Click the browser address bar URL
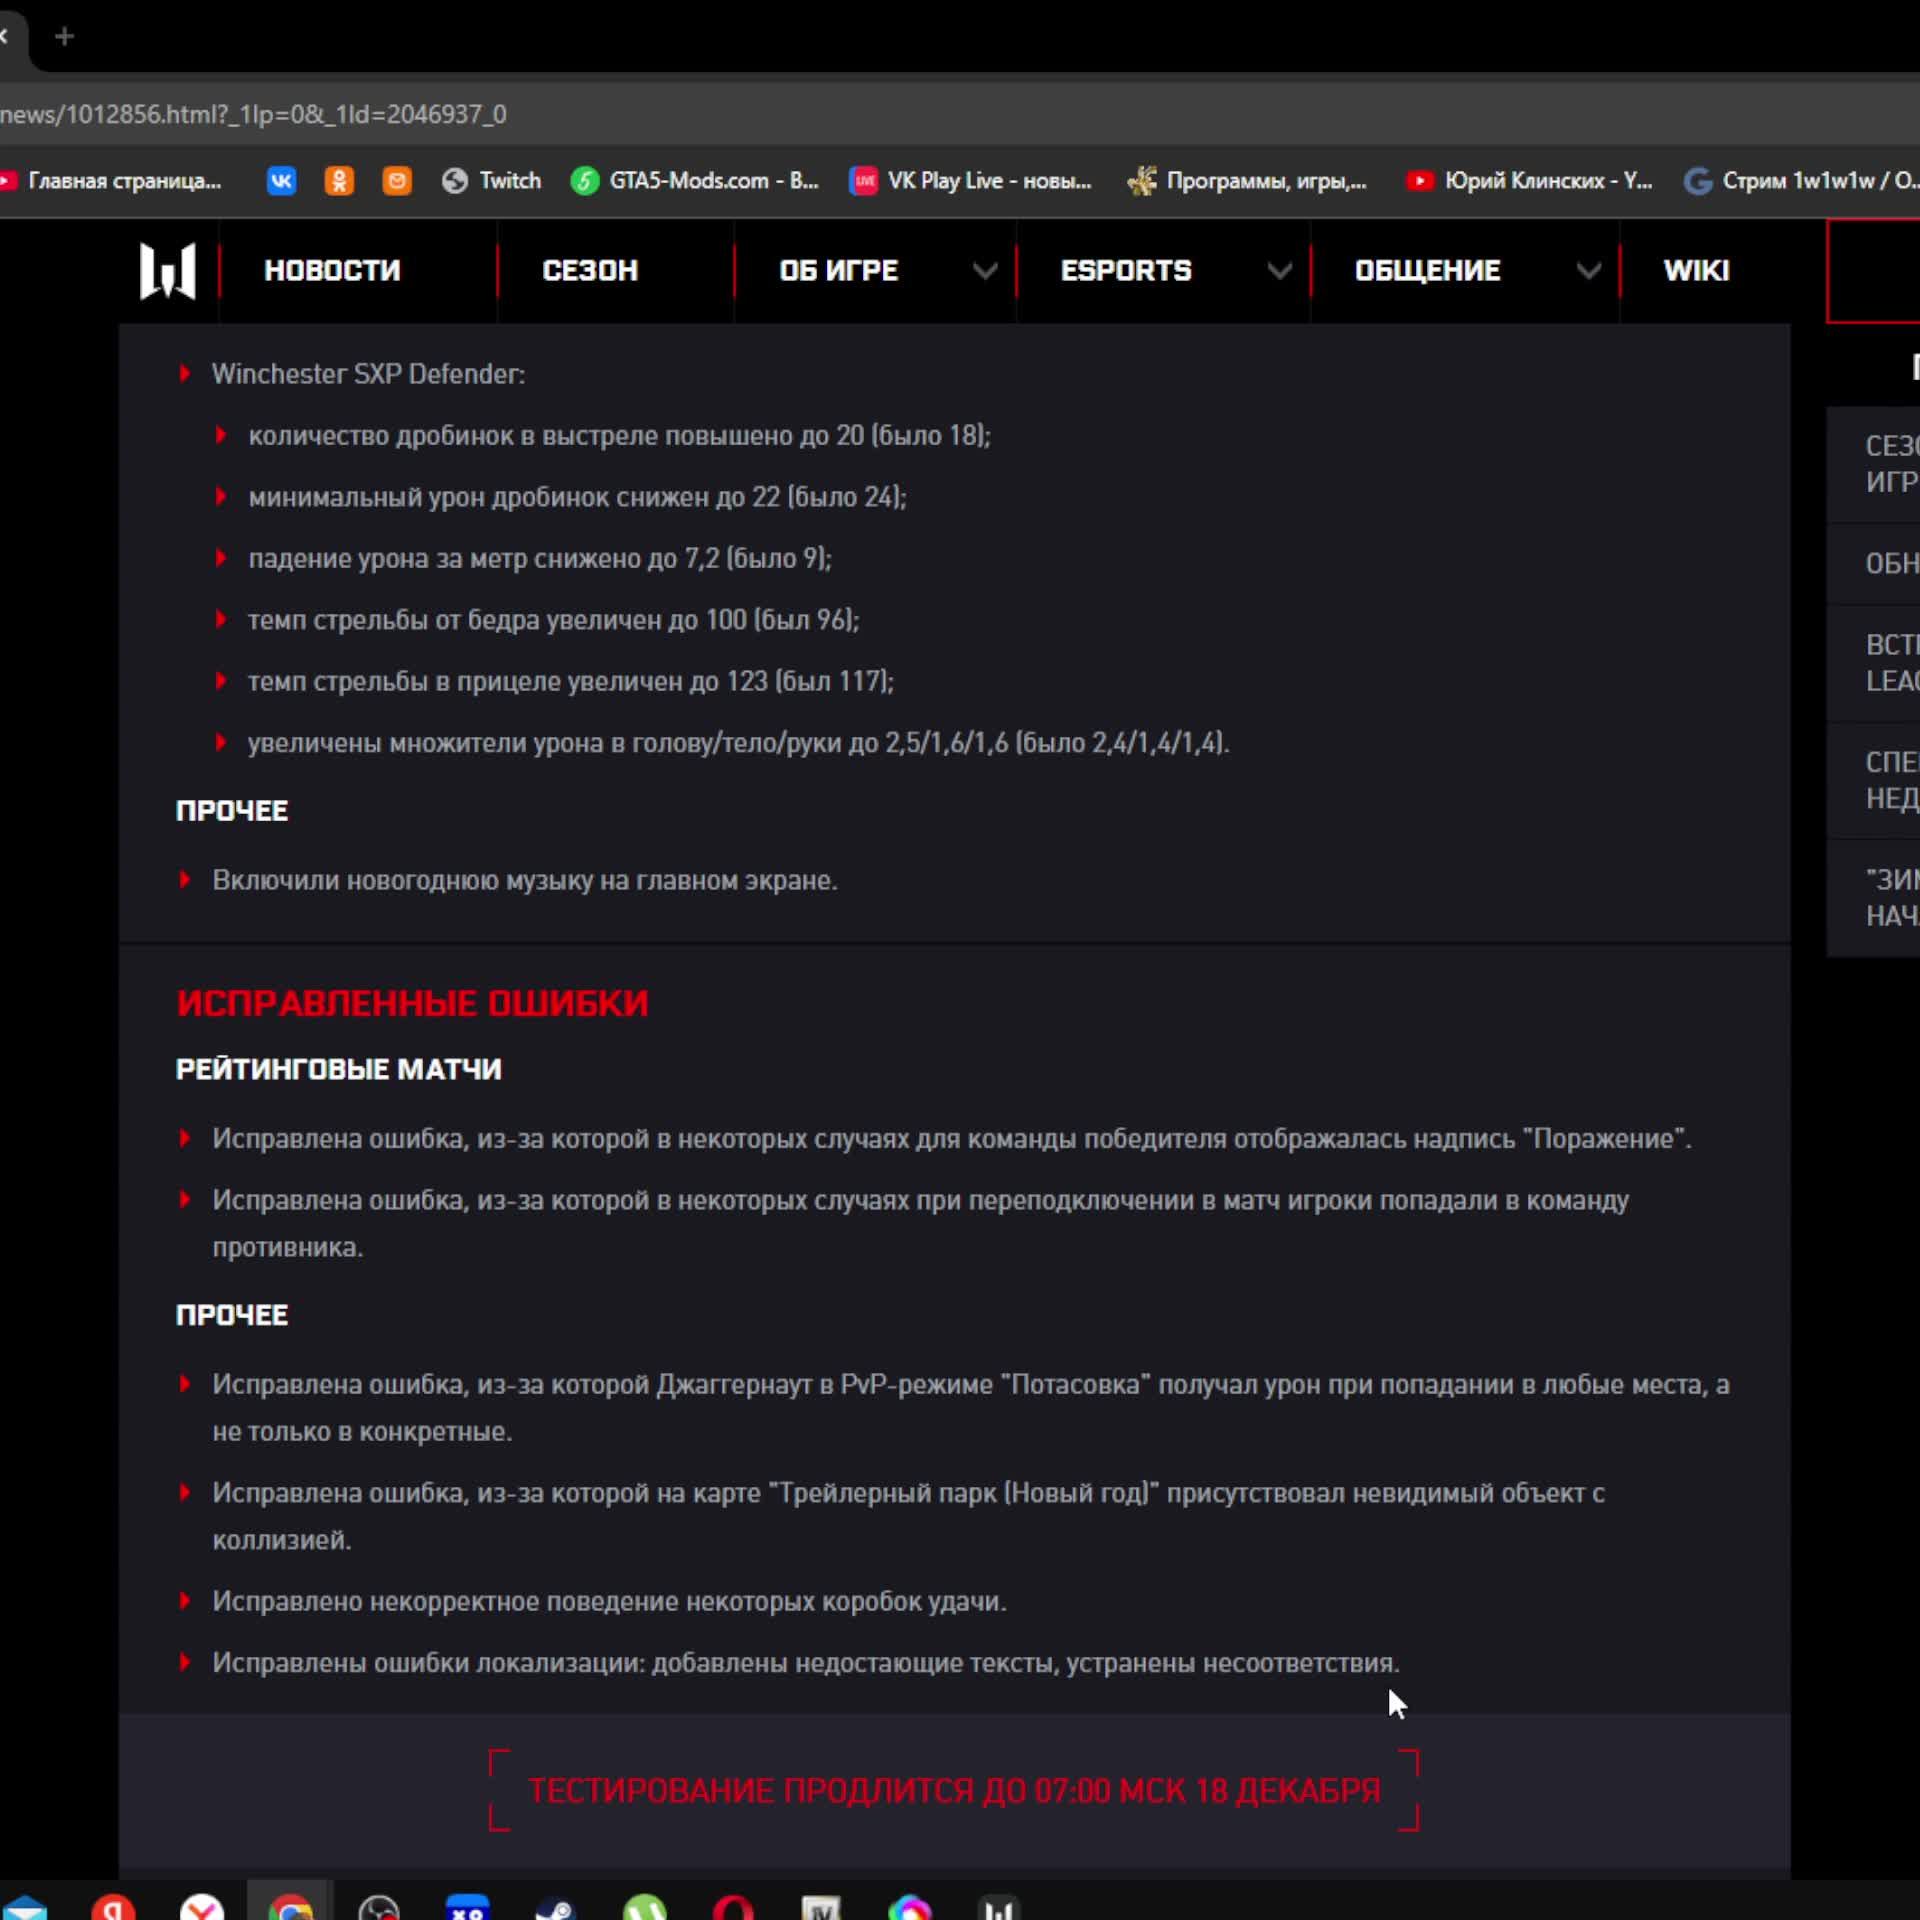Screen dimensions: 1920x1920 (x=254, y=115)
